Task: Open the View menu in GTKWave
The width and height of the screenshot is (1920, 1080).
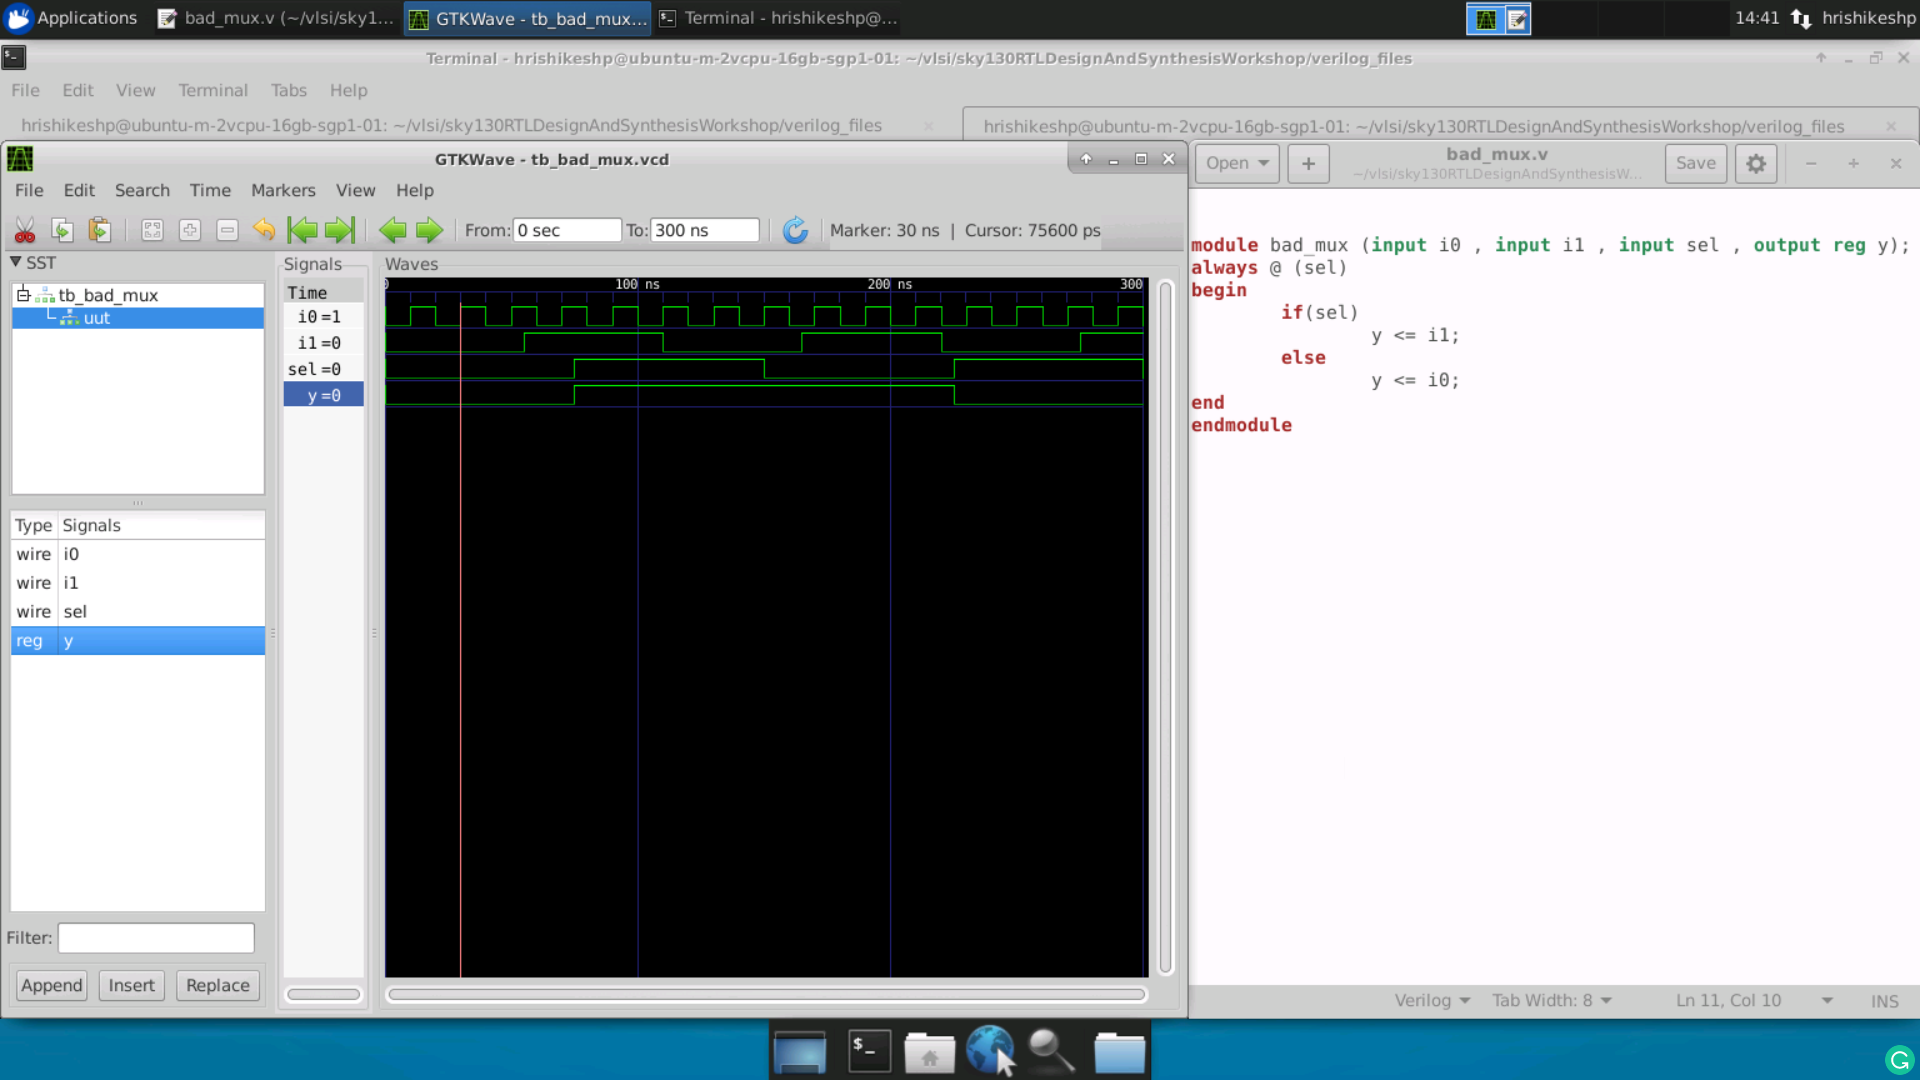Action: point(355,190)
